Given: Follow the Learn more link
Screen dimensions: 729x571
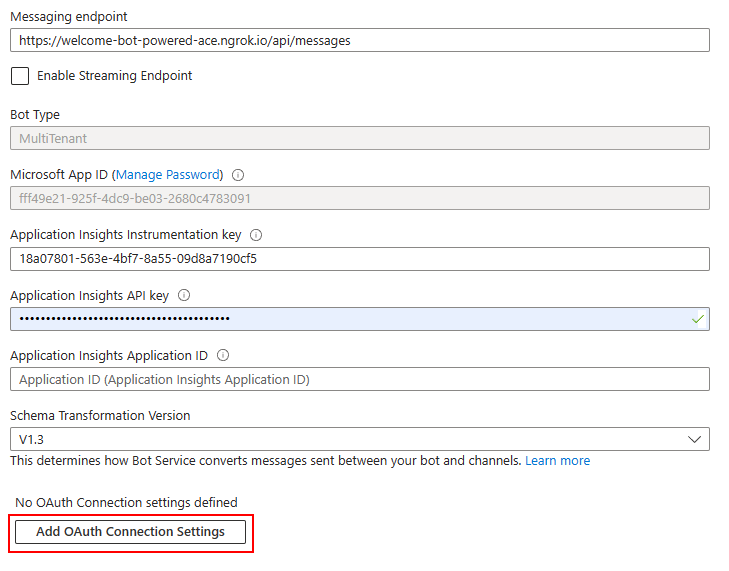Looking at the screenshot, I should click(x=557, y=461).
